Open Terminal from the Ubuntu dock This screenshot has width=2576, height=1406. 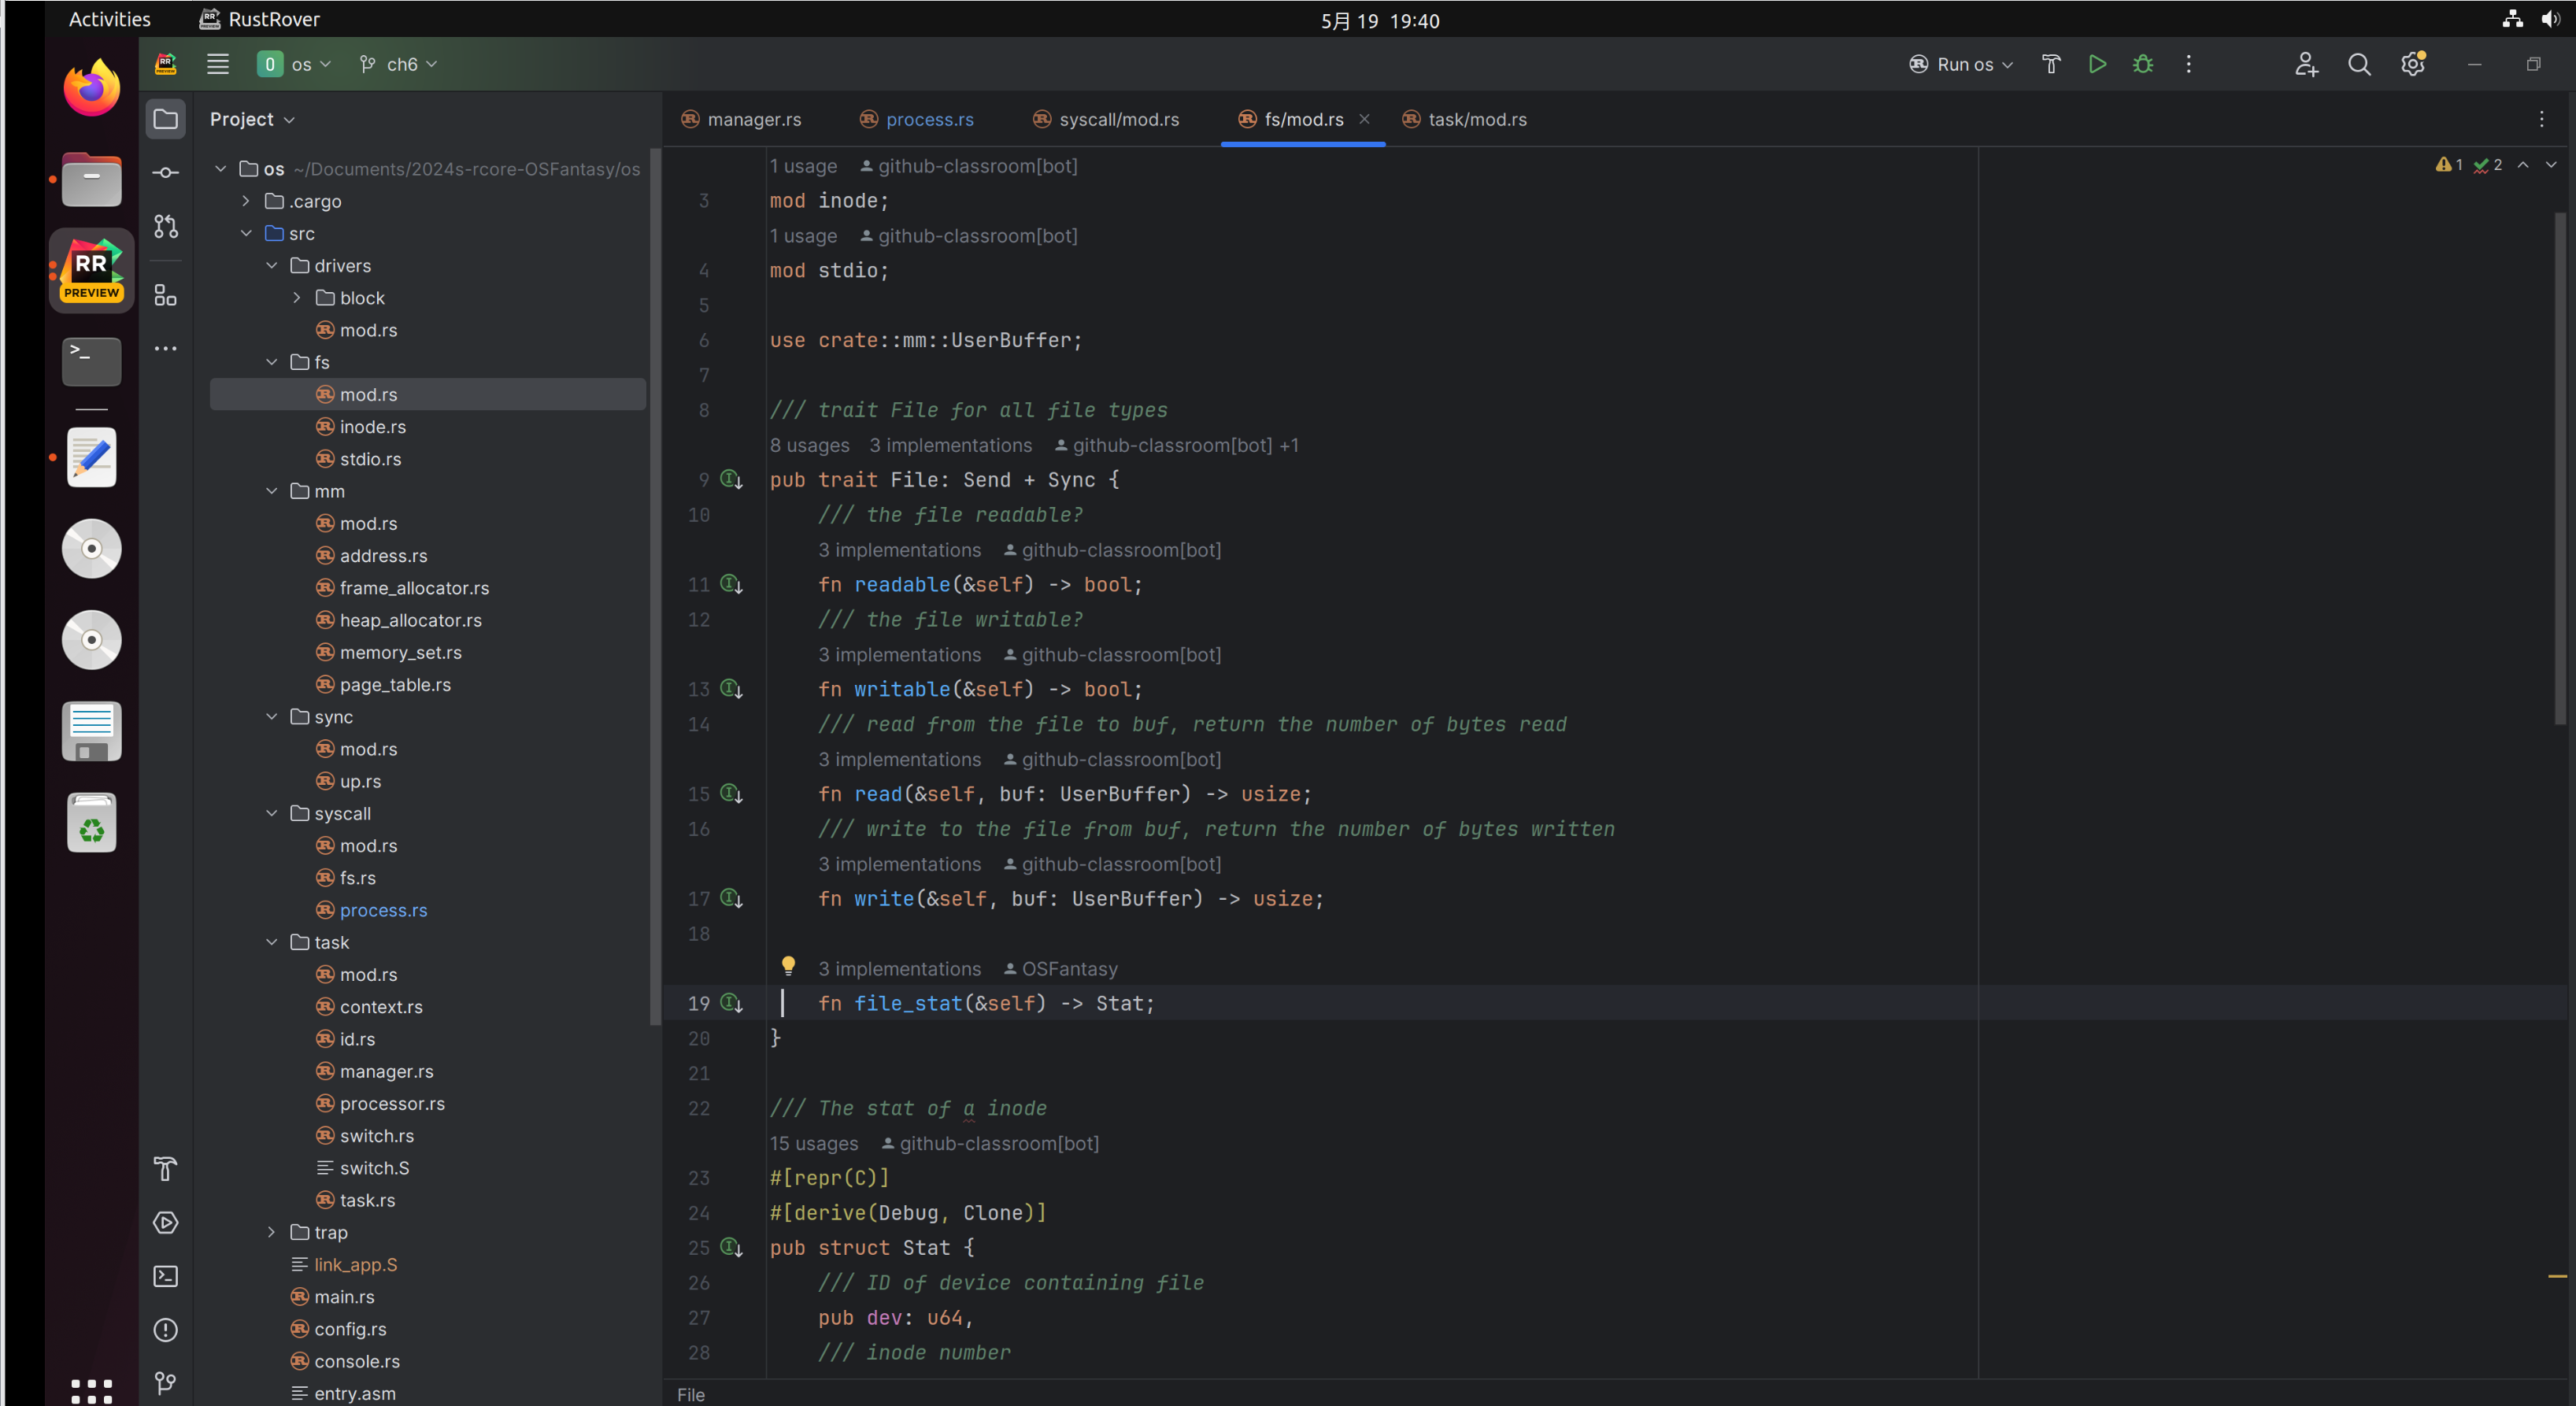point(91,362)
